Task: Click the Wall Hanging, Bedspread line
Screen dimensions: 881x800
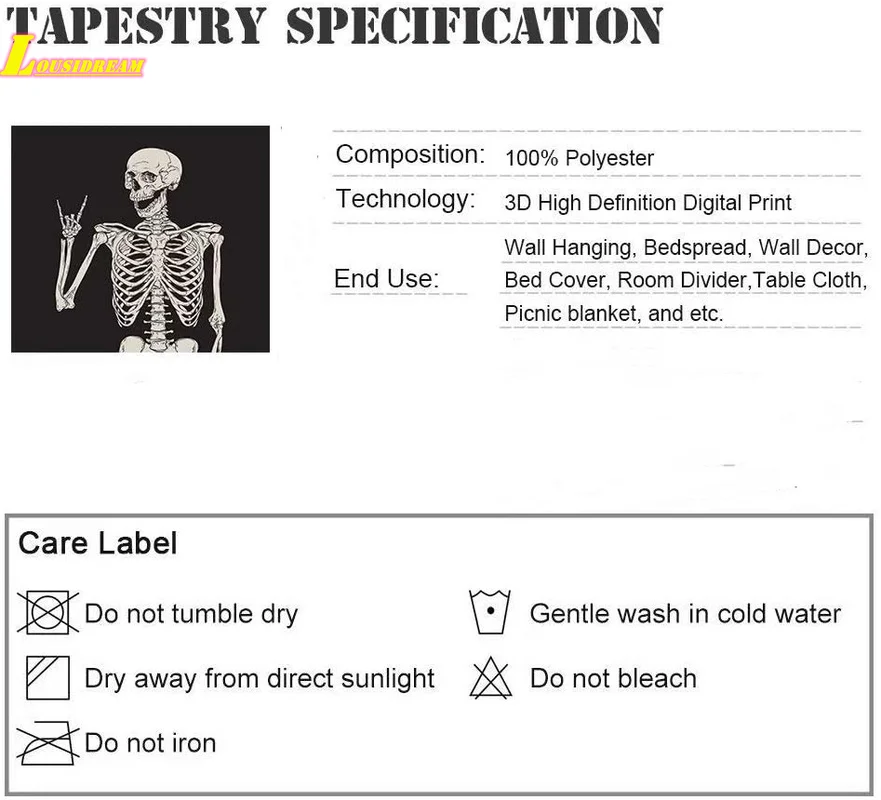Action: click(x=685, y=247)
